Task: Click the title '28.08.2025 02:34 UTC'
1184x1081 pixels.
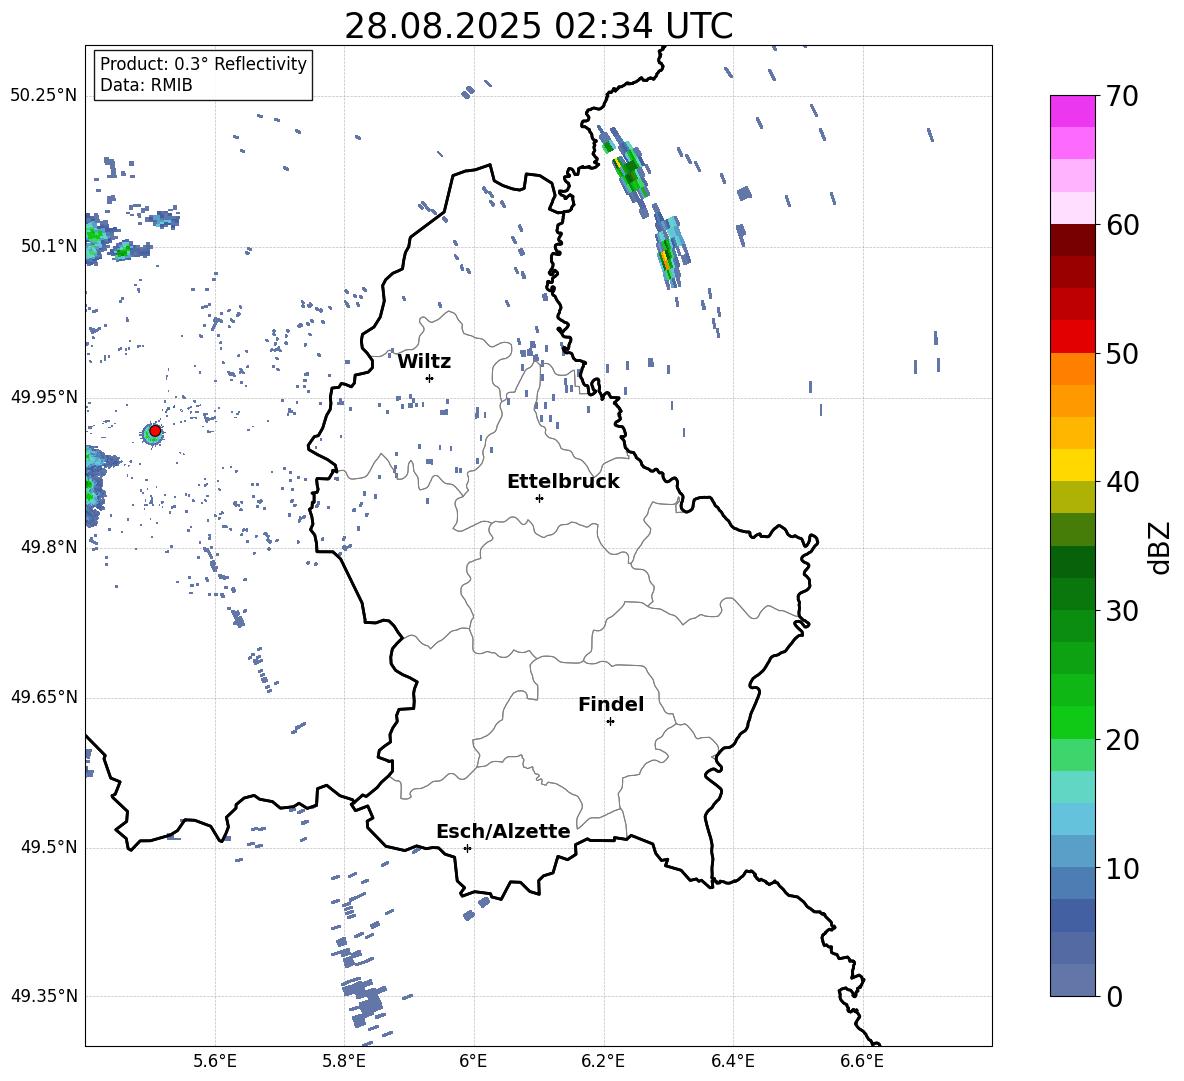Action: click(538, 26)
